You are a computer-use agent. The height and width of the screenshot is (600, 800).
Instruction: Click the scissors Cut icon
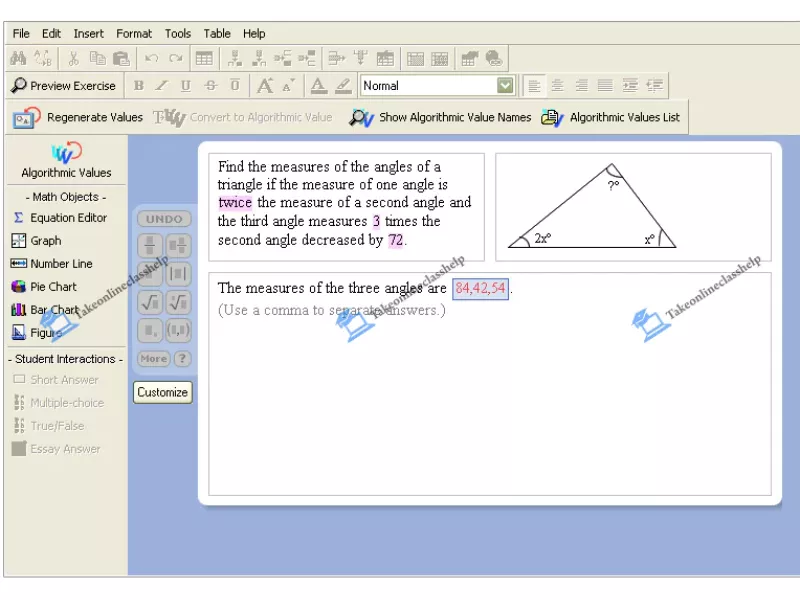(73, 59)
